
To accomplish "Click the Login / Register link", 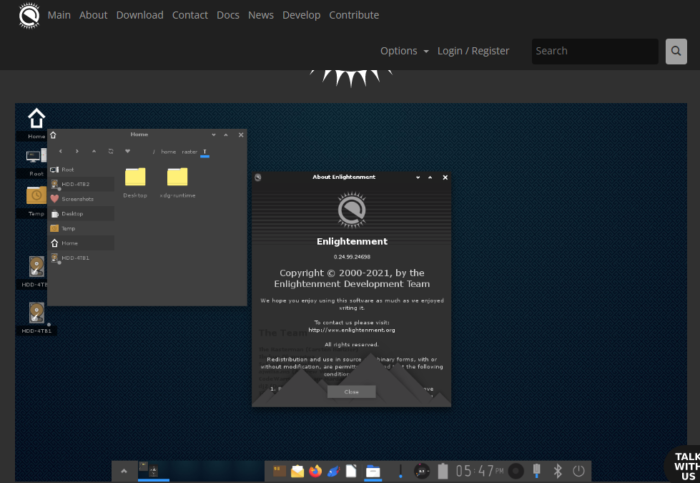I will [473, 51].
